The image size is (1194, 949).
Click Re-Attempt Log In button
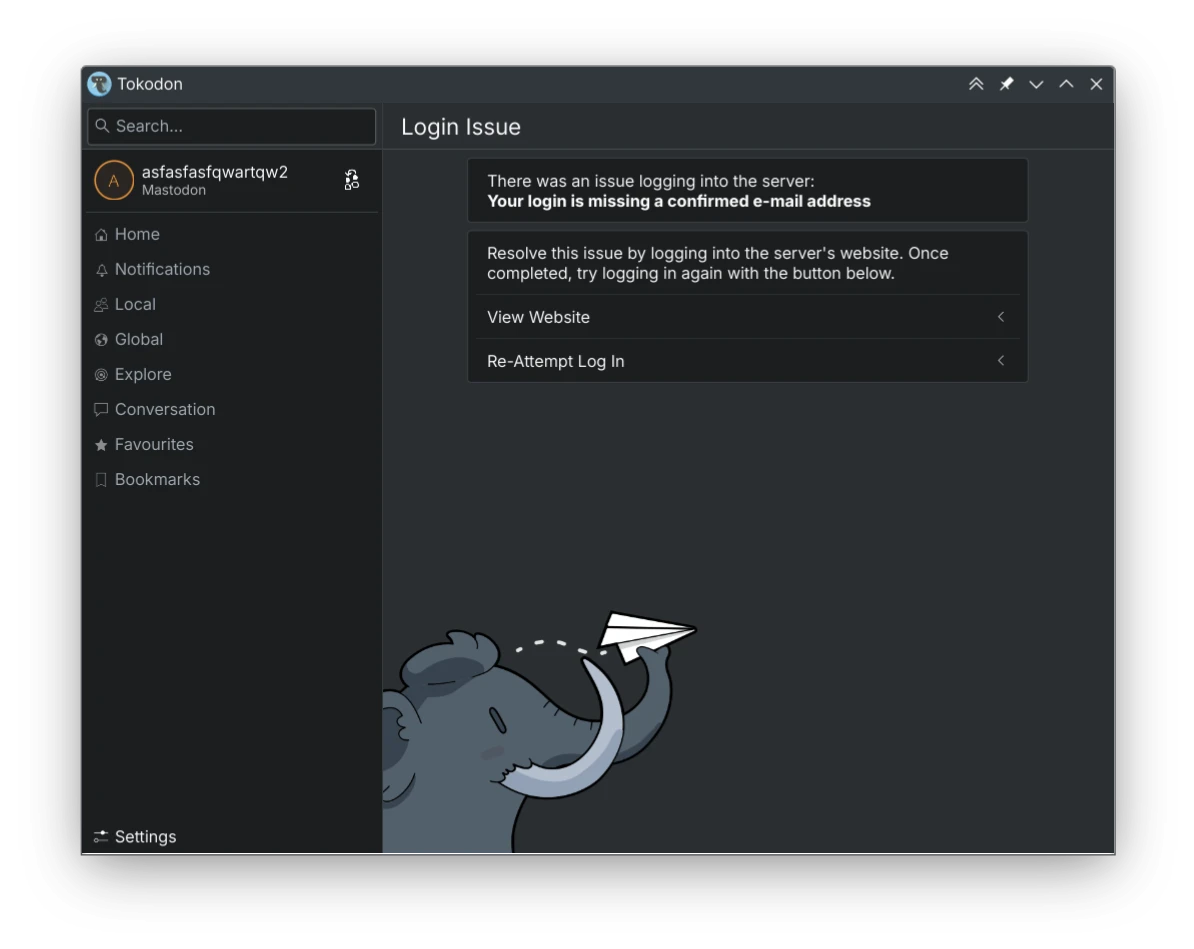748,361
